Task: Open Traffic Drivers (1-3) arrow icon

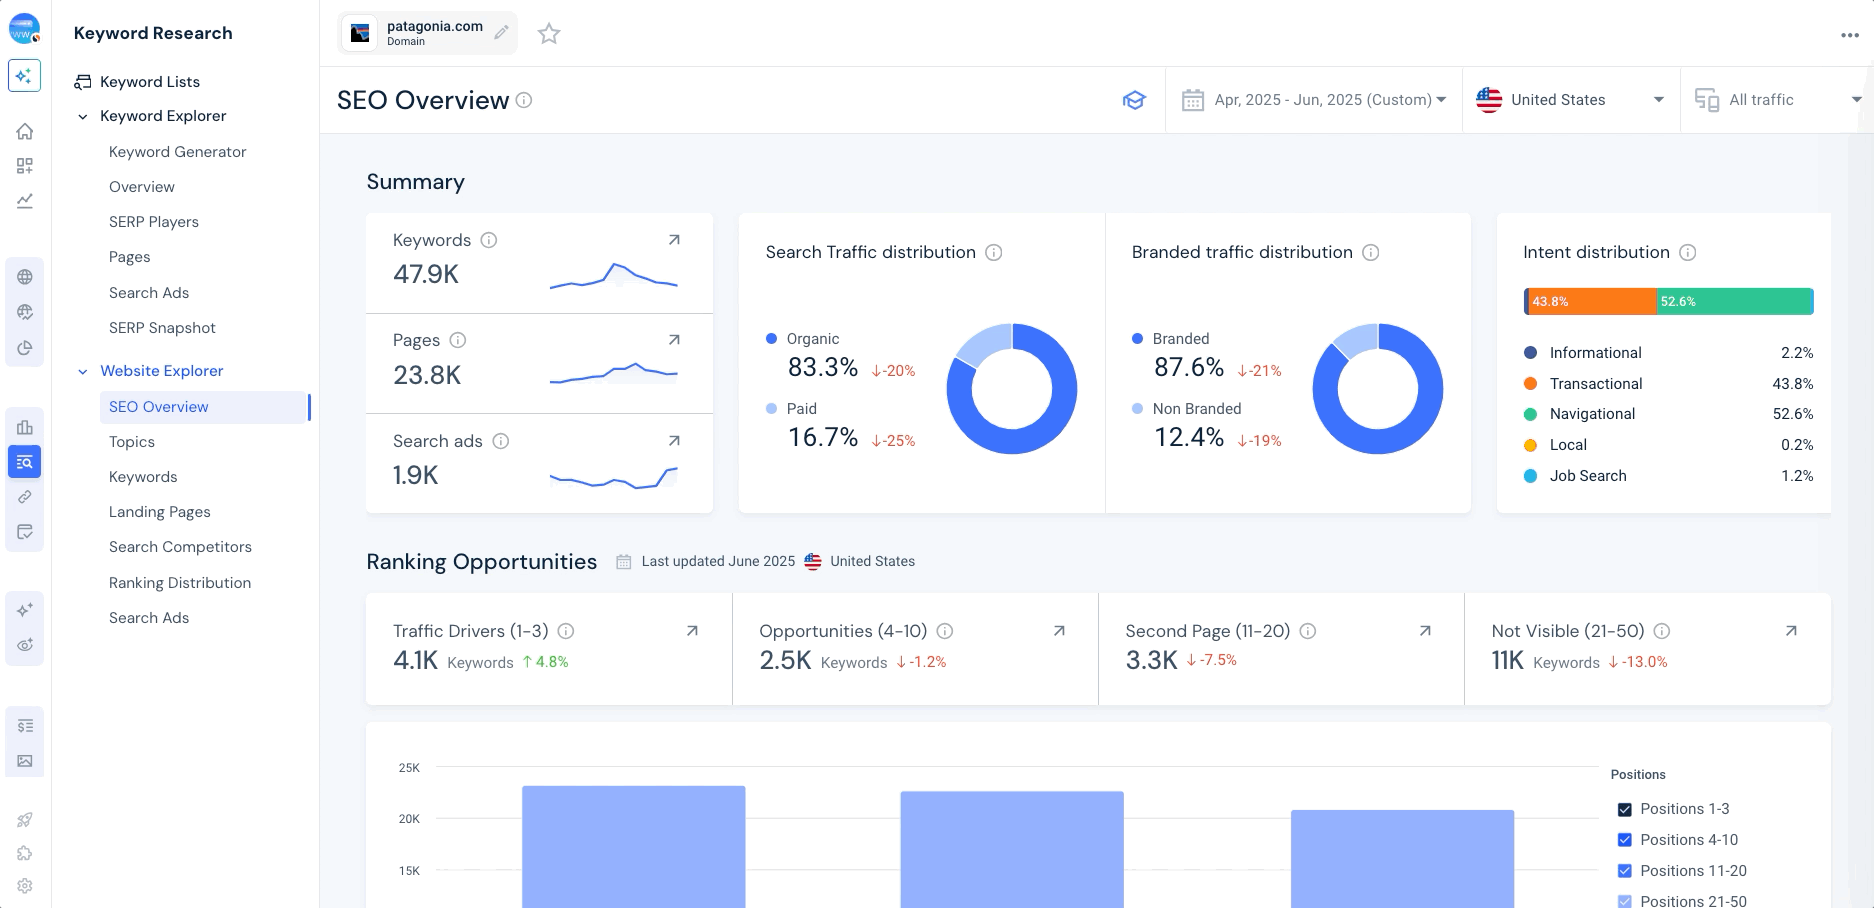Action: tap(692, 631)
